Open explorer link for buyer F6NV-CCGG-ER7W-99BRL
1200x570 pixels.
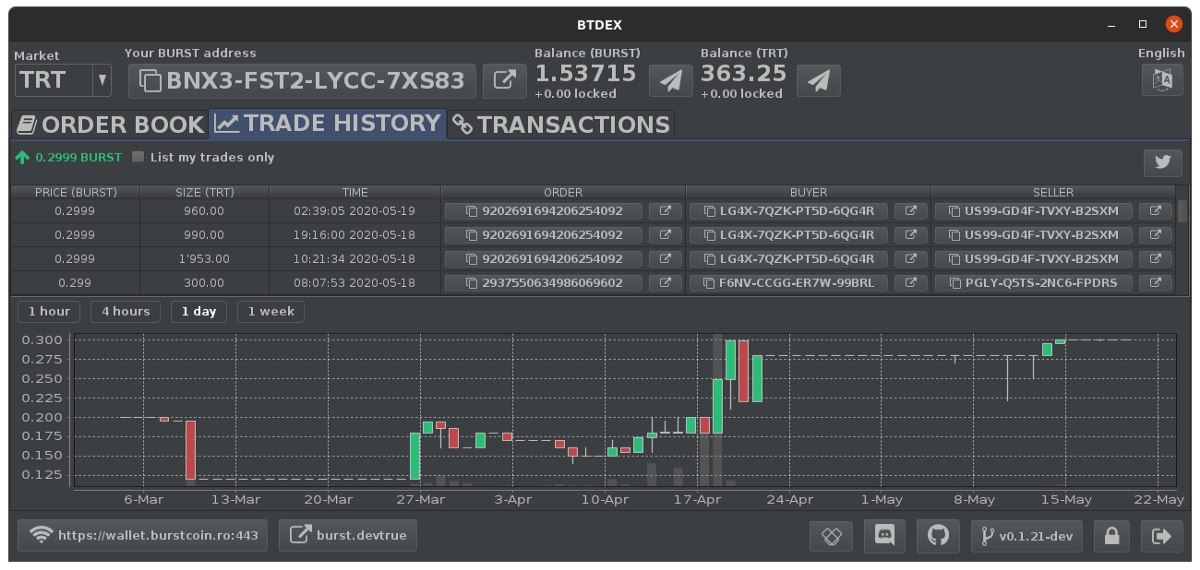tap(910, 283)
